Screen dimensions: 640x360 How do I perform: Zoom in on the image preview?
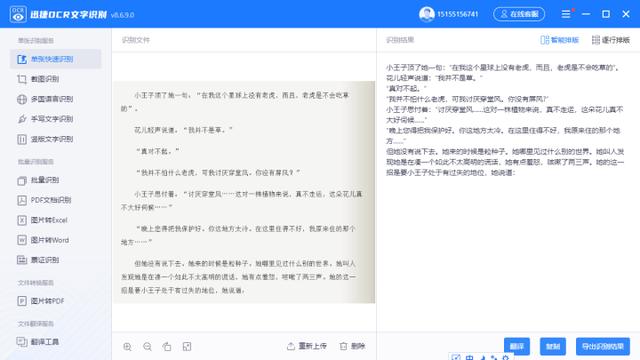coord(127,347)
